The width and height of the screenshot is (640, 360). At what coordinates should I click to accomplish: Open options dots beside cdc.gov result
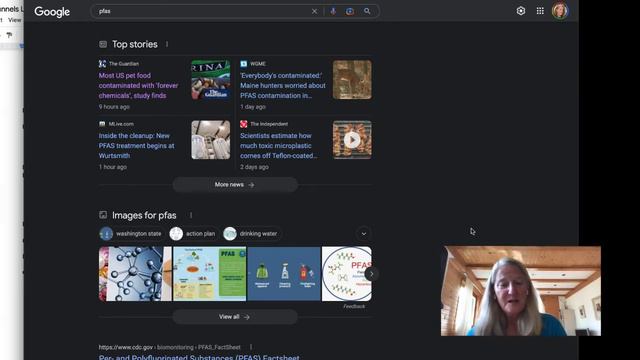tap(251, 347)
